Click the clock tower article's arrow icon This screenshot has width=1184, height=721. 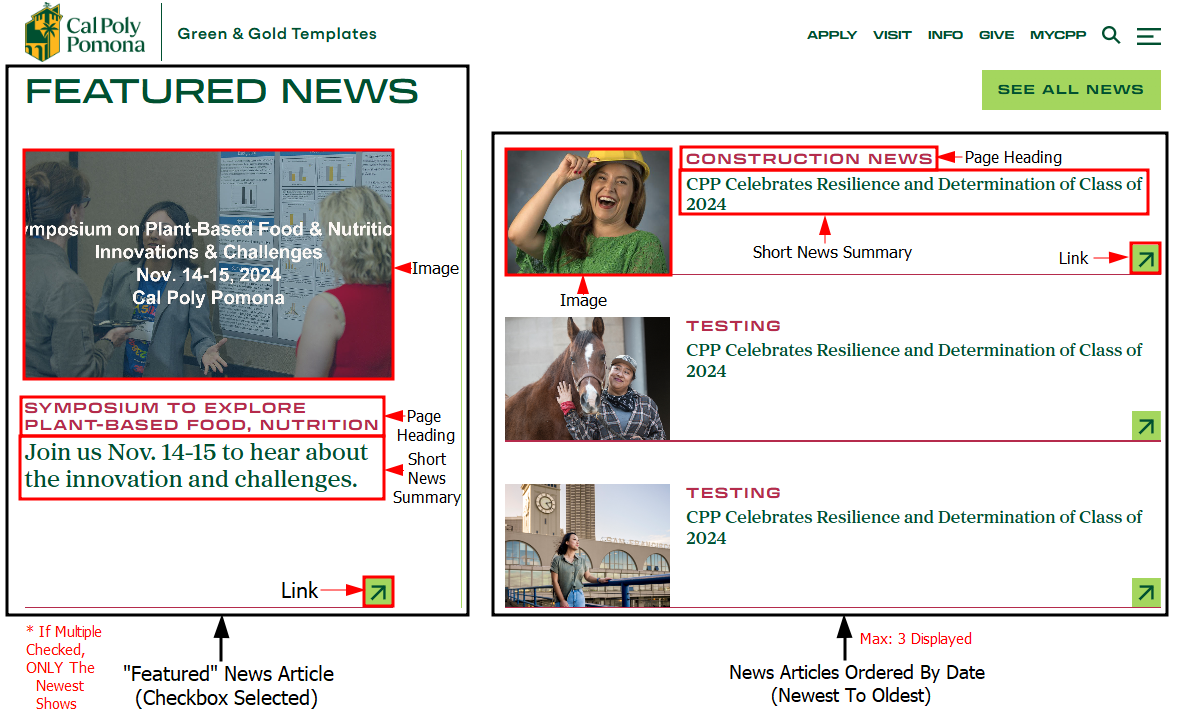[1146, 592]
